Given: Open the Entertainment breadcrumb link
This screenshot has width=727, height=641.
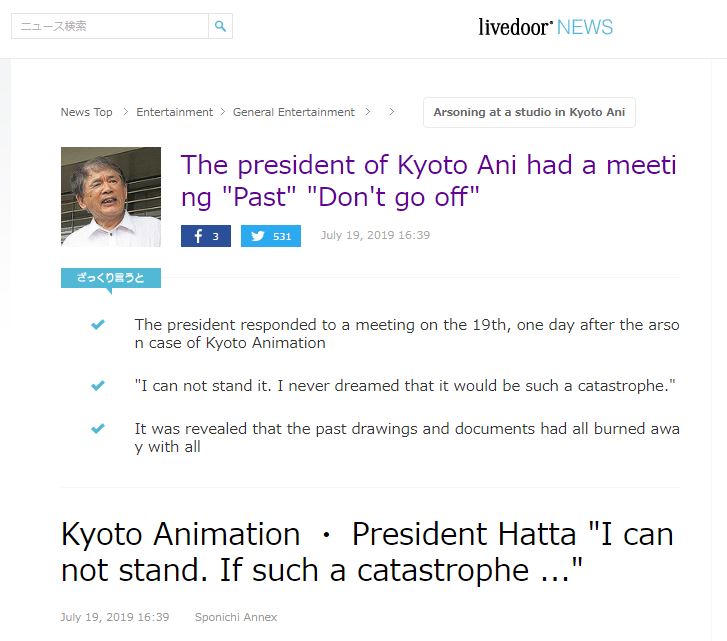Looking at the screenshot, I should tap(174, 112).
